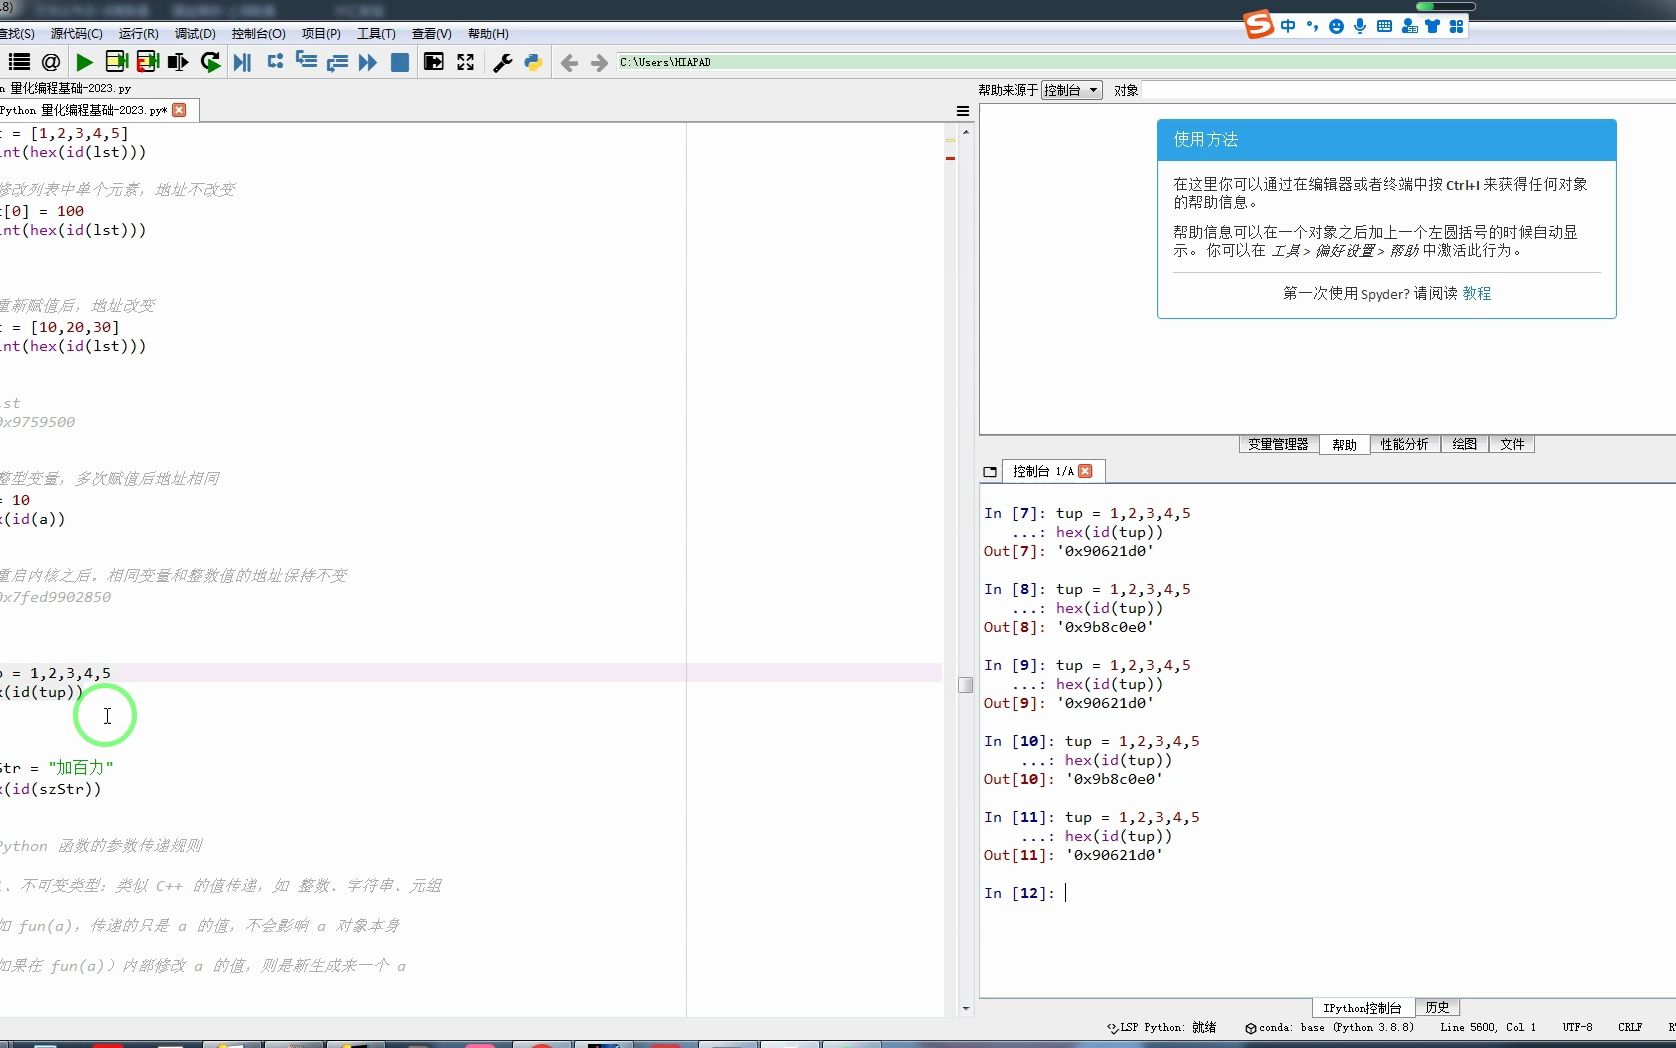
Task: Click the editor vertical scrollbar thumb
Action: tap(965, 685)
